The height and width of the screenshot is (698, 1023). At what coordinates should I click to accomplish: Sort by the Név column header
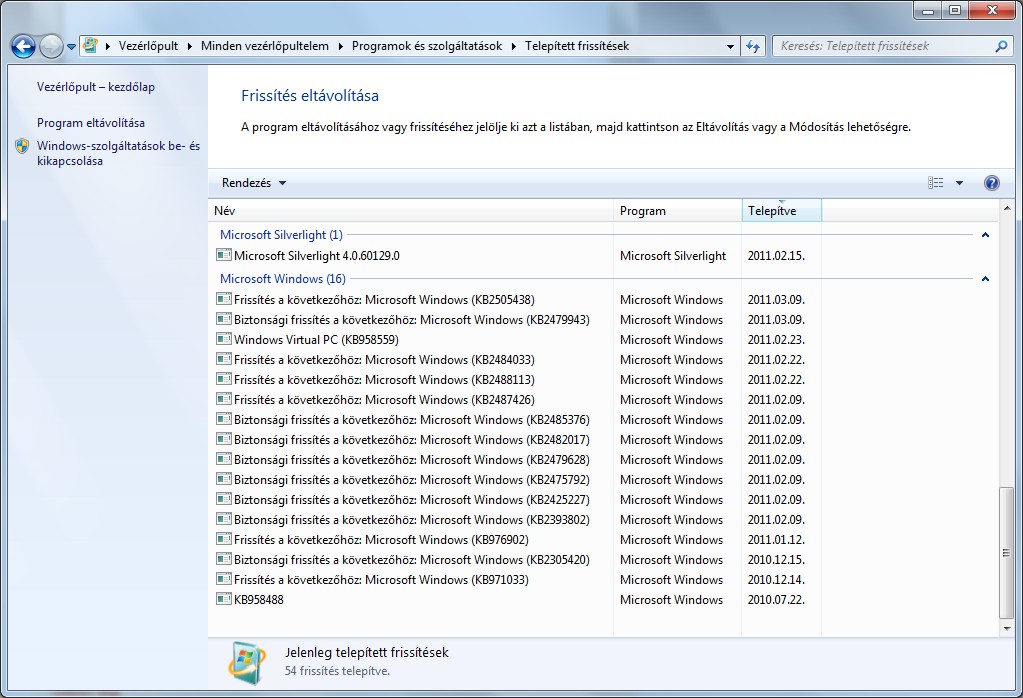(x=411, y=211)
